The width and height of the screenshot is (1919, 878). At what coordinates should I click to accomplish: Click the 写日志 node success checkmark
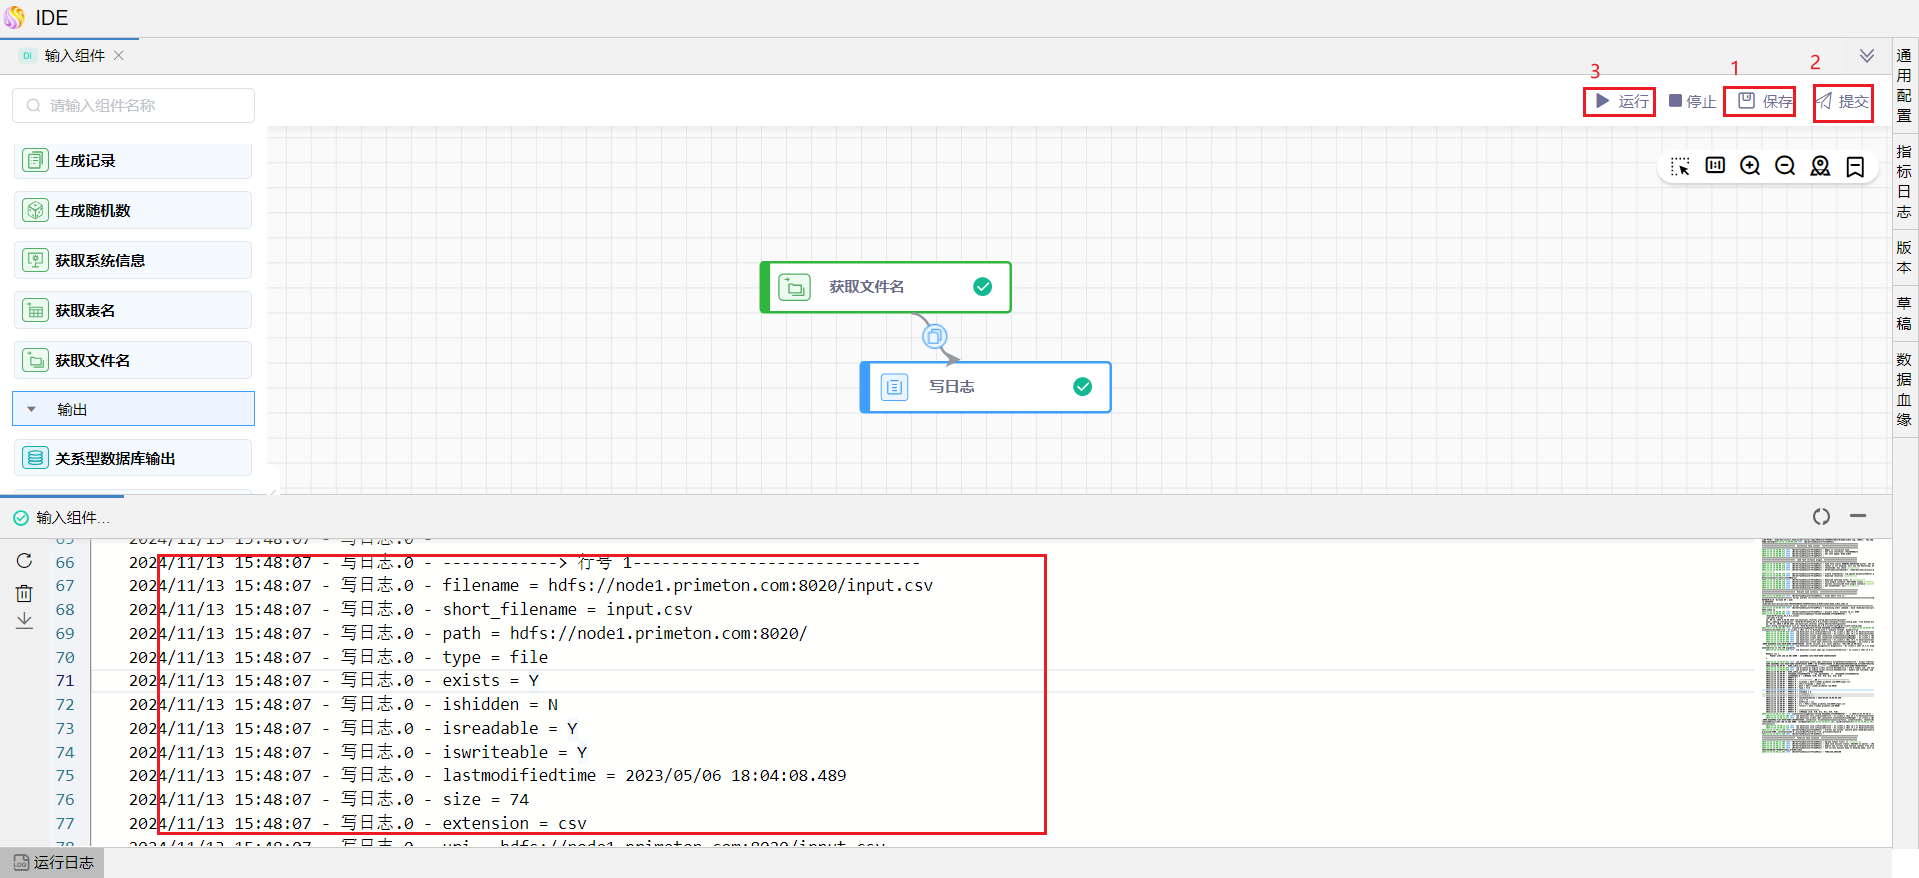[x=1082, y=387]
